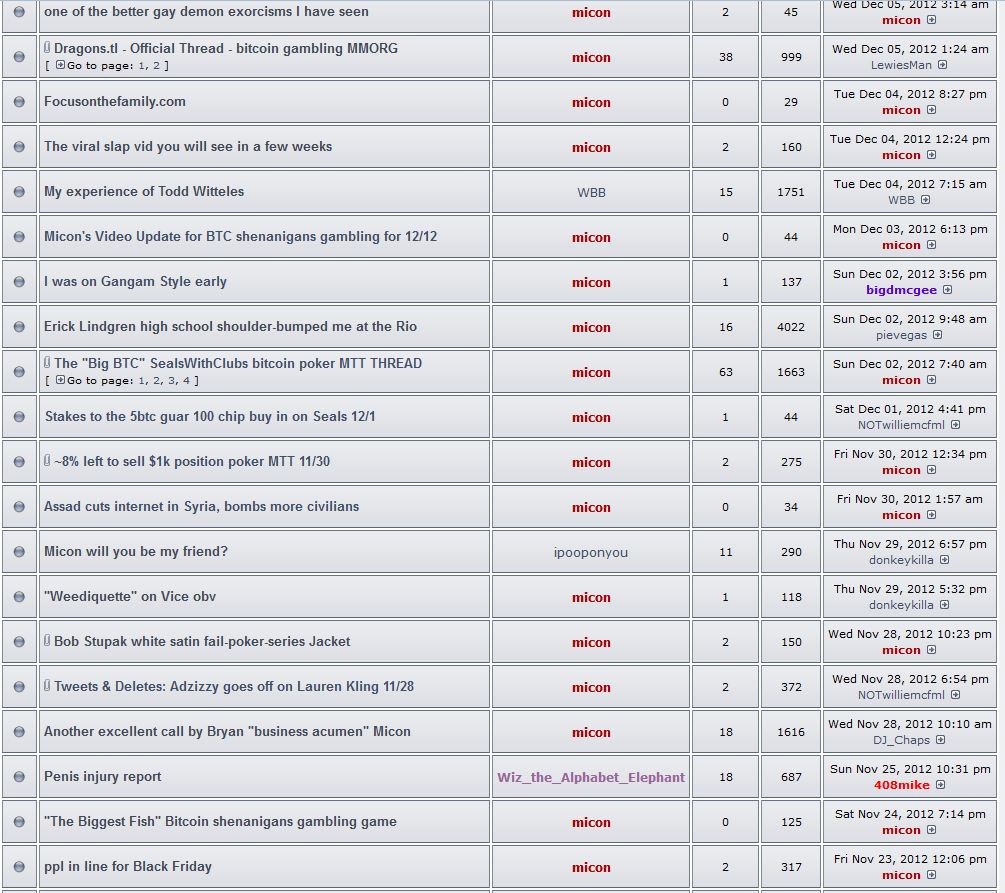Image resolution: width=1005 pixels, height=893 pixels.
Task: Click the paperclip icon on the Dragons.tl thread
Action: click(47, 48)
